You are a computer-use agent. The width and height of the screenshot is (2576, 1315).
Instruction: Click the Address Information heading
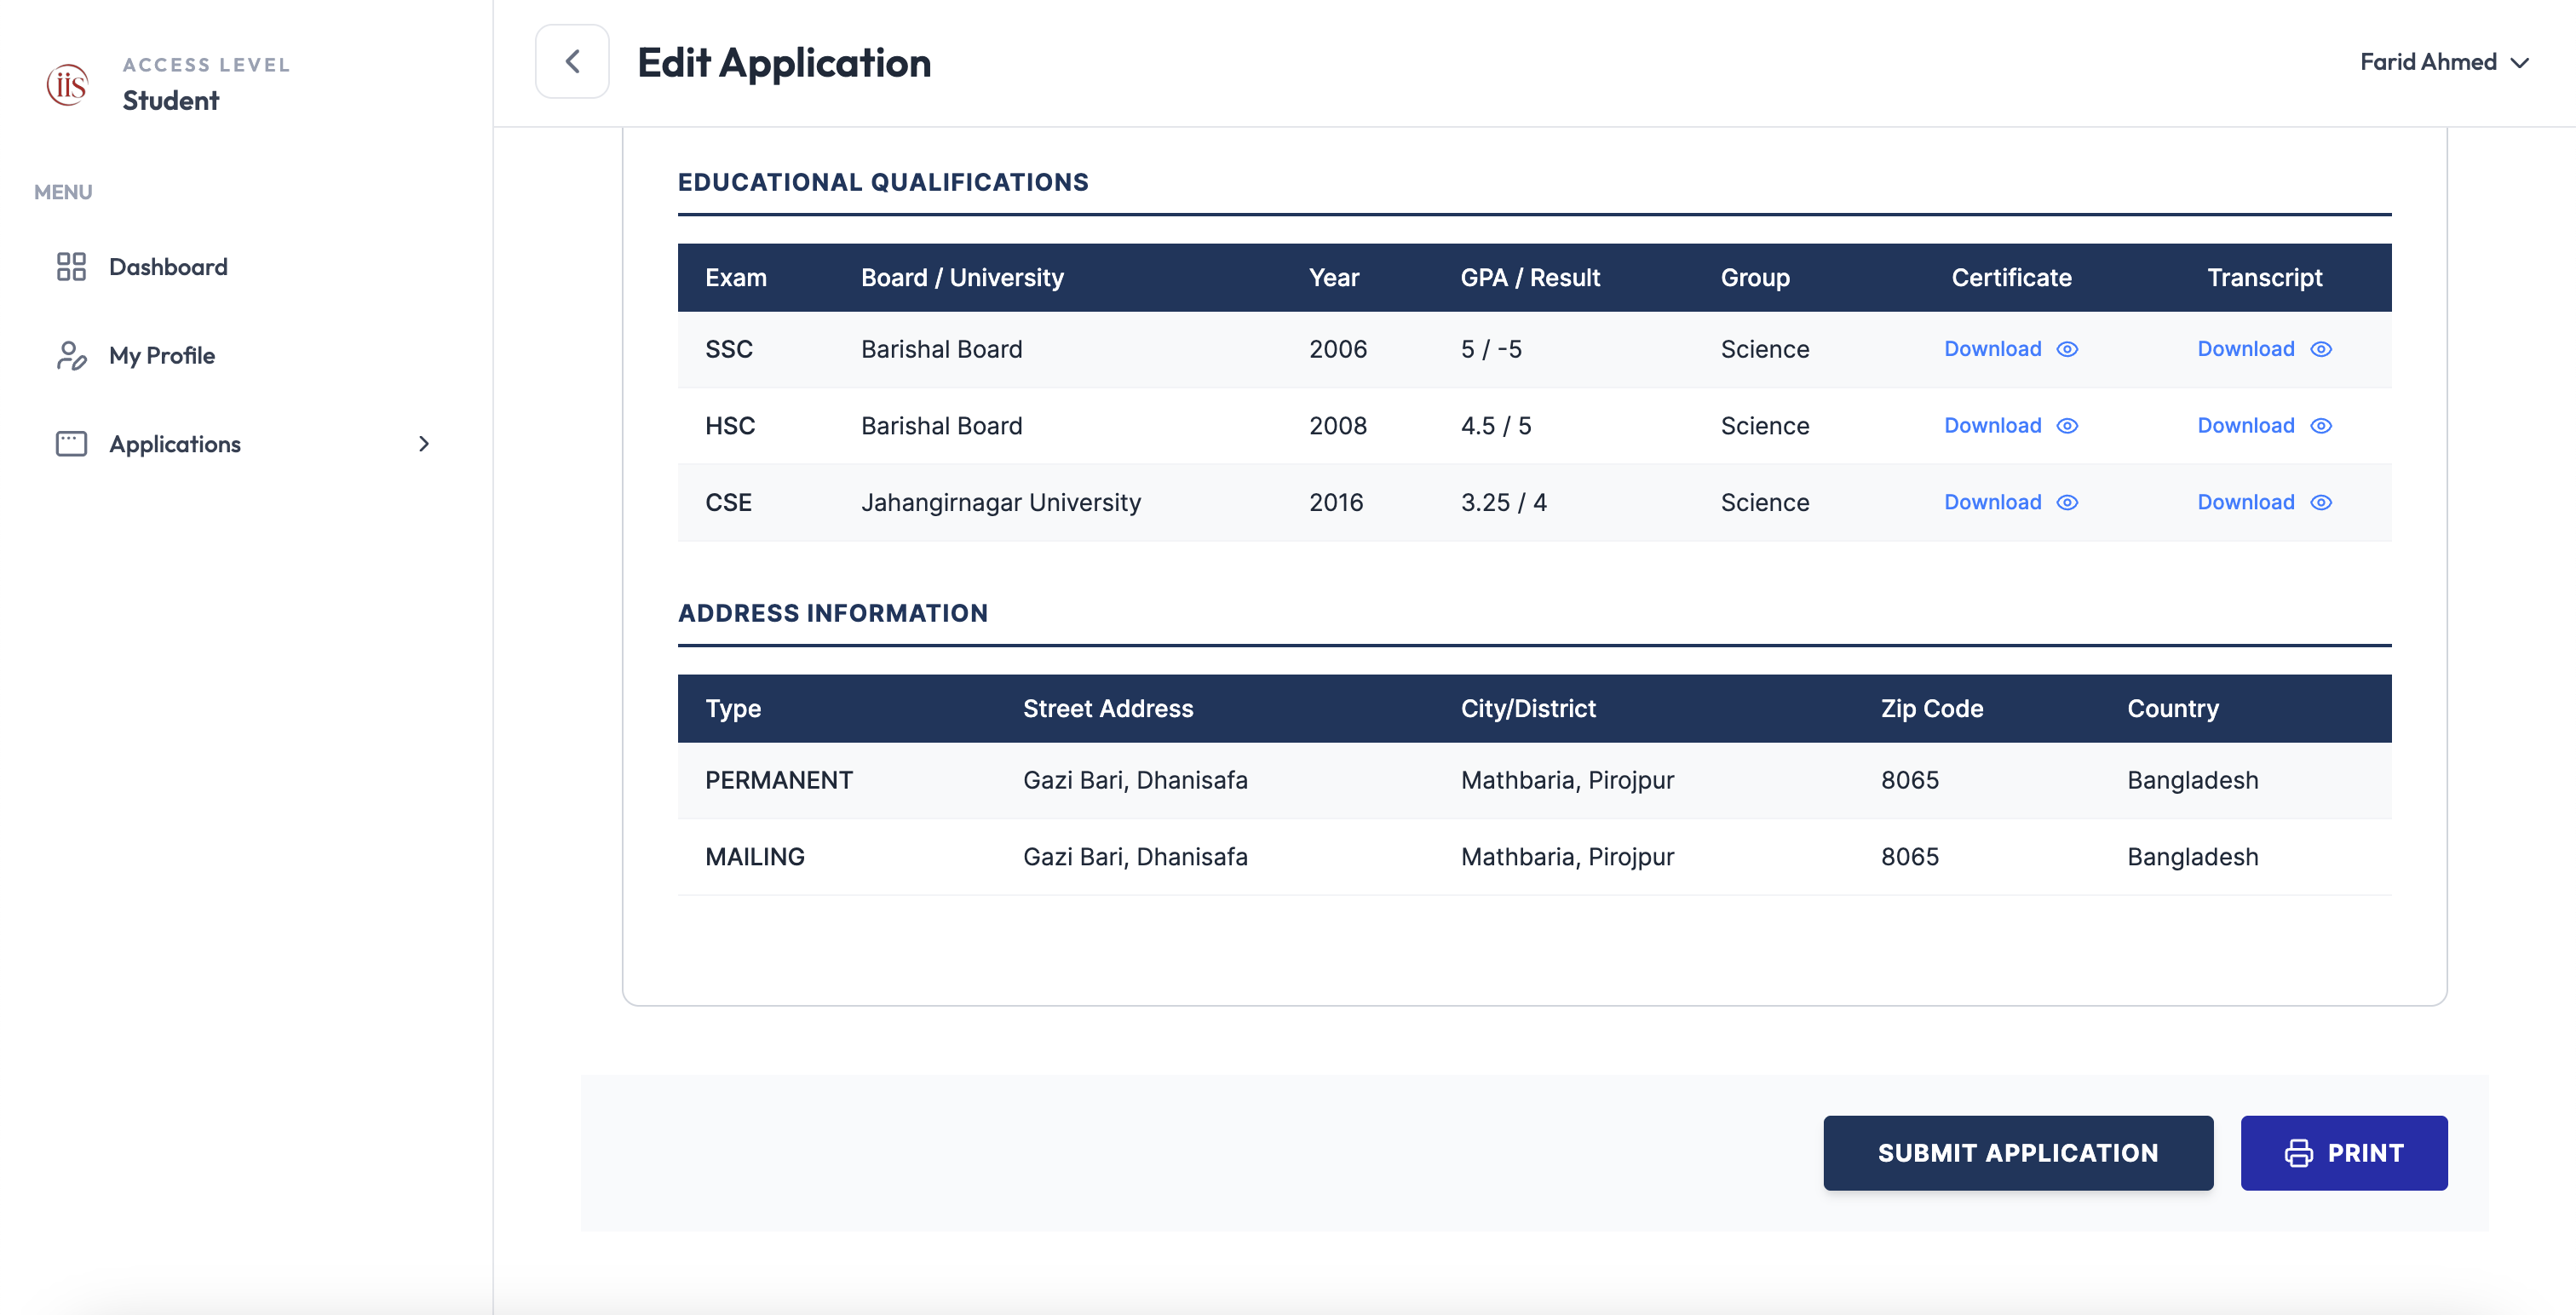833,613
